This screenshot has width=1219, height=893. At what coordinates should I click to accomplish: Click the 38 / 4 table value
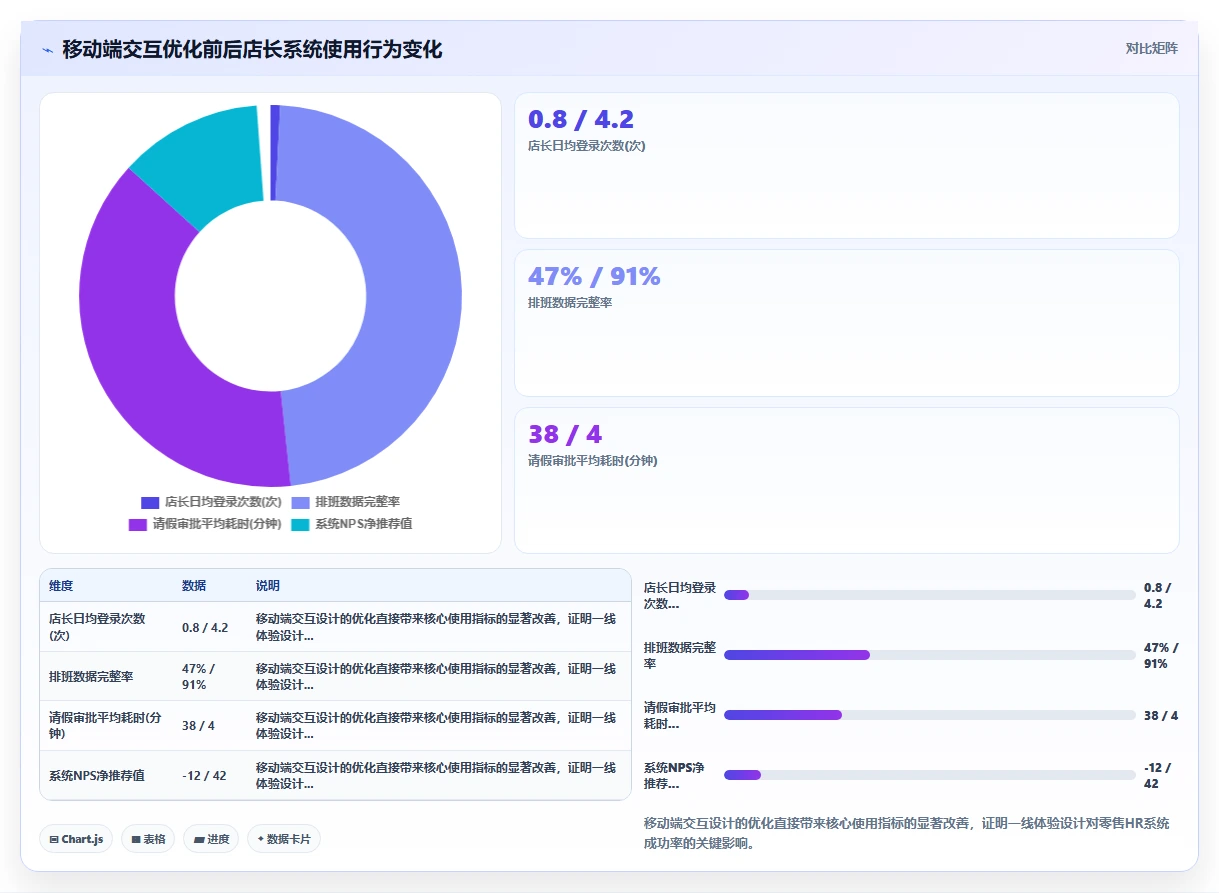pos(198,726)
